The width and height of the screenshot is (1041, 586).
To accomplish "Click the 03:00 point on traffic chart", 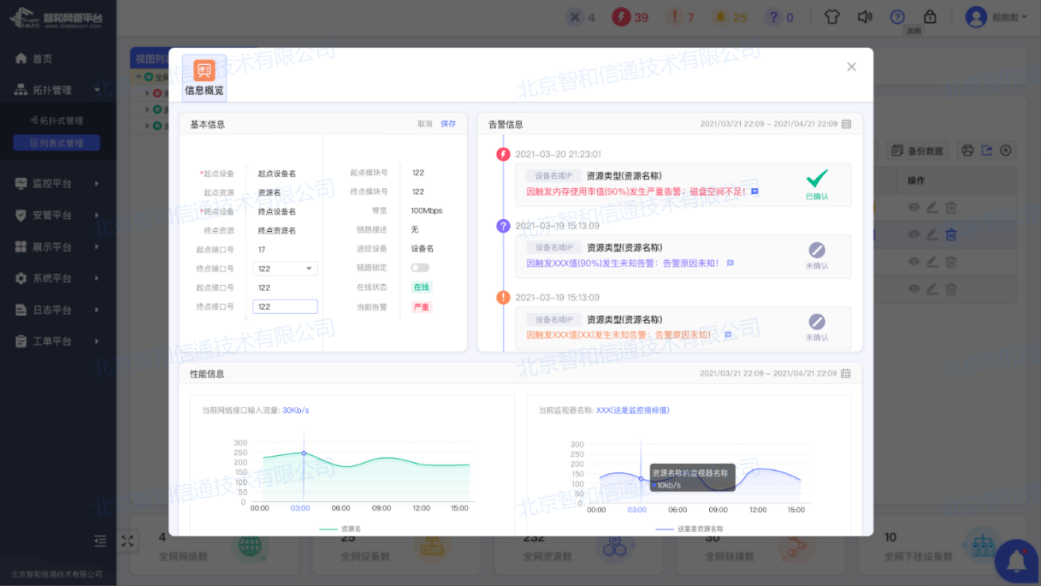I will (303, 453).
